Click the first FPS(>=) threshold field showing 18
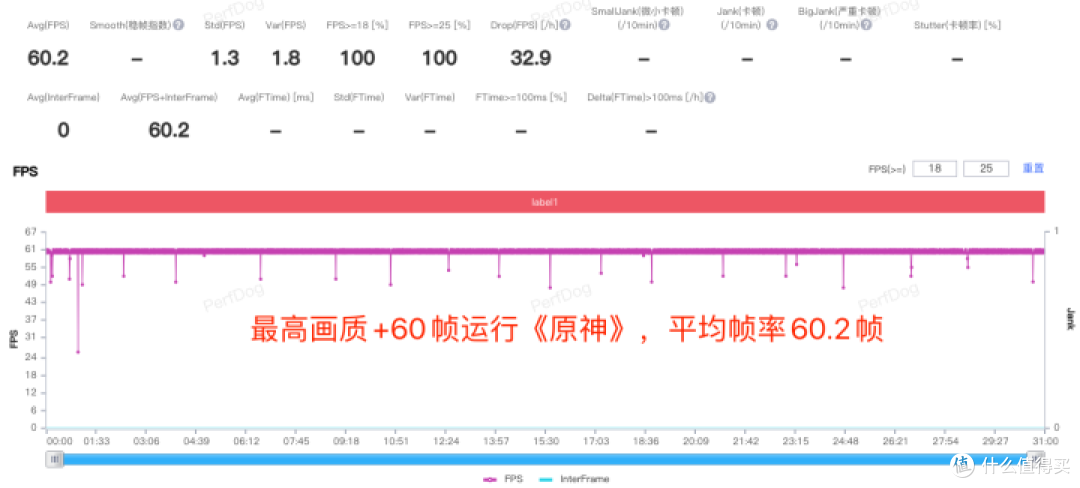 click(935, 169)
